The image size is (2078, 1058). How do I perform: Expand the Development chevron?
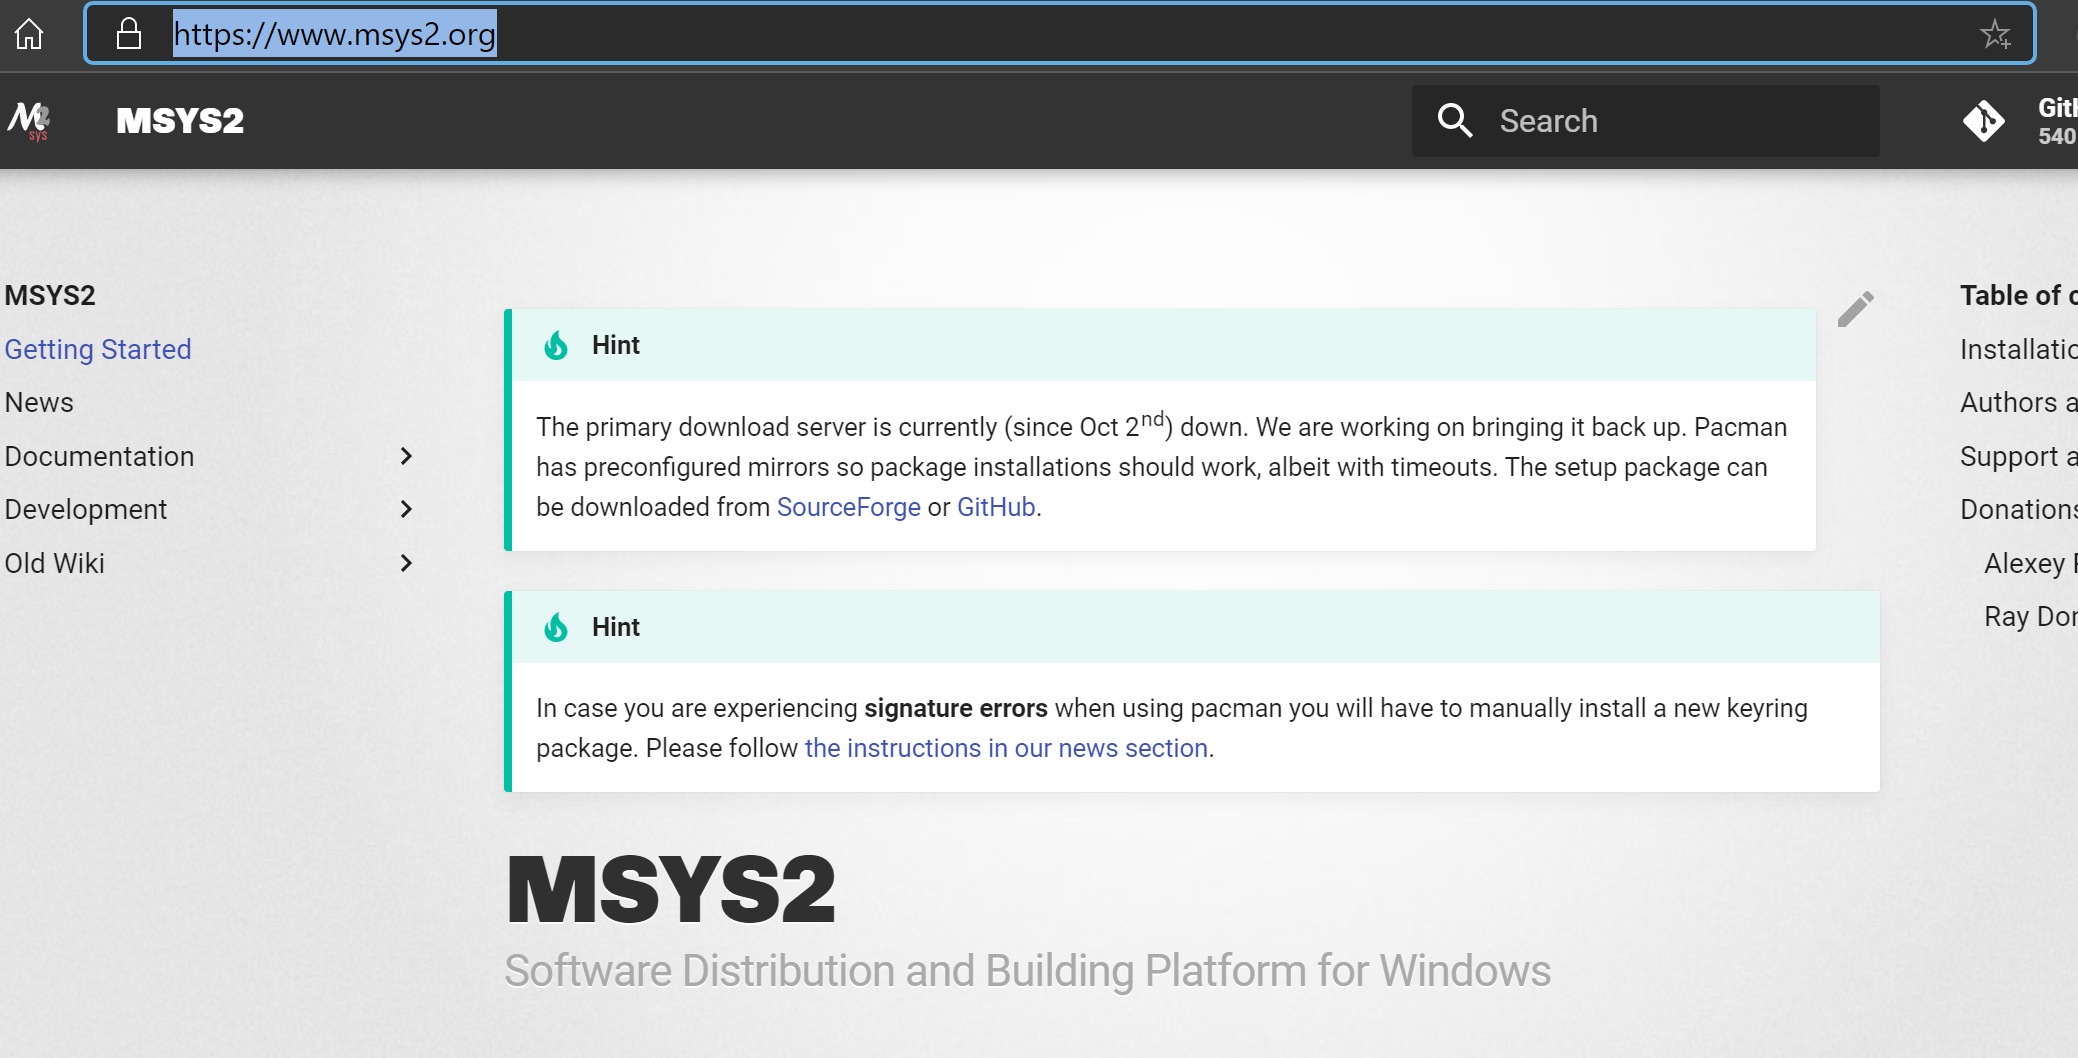tap(406, 509)
